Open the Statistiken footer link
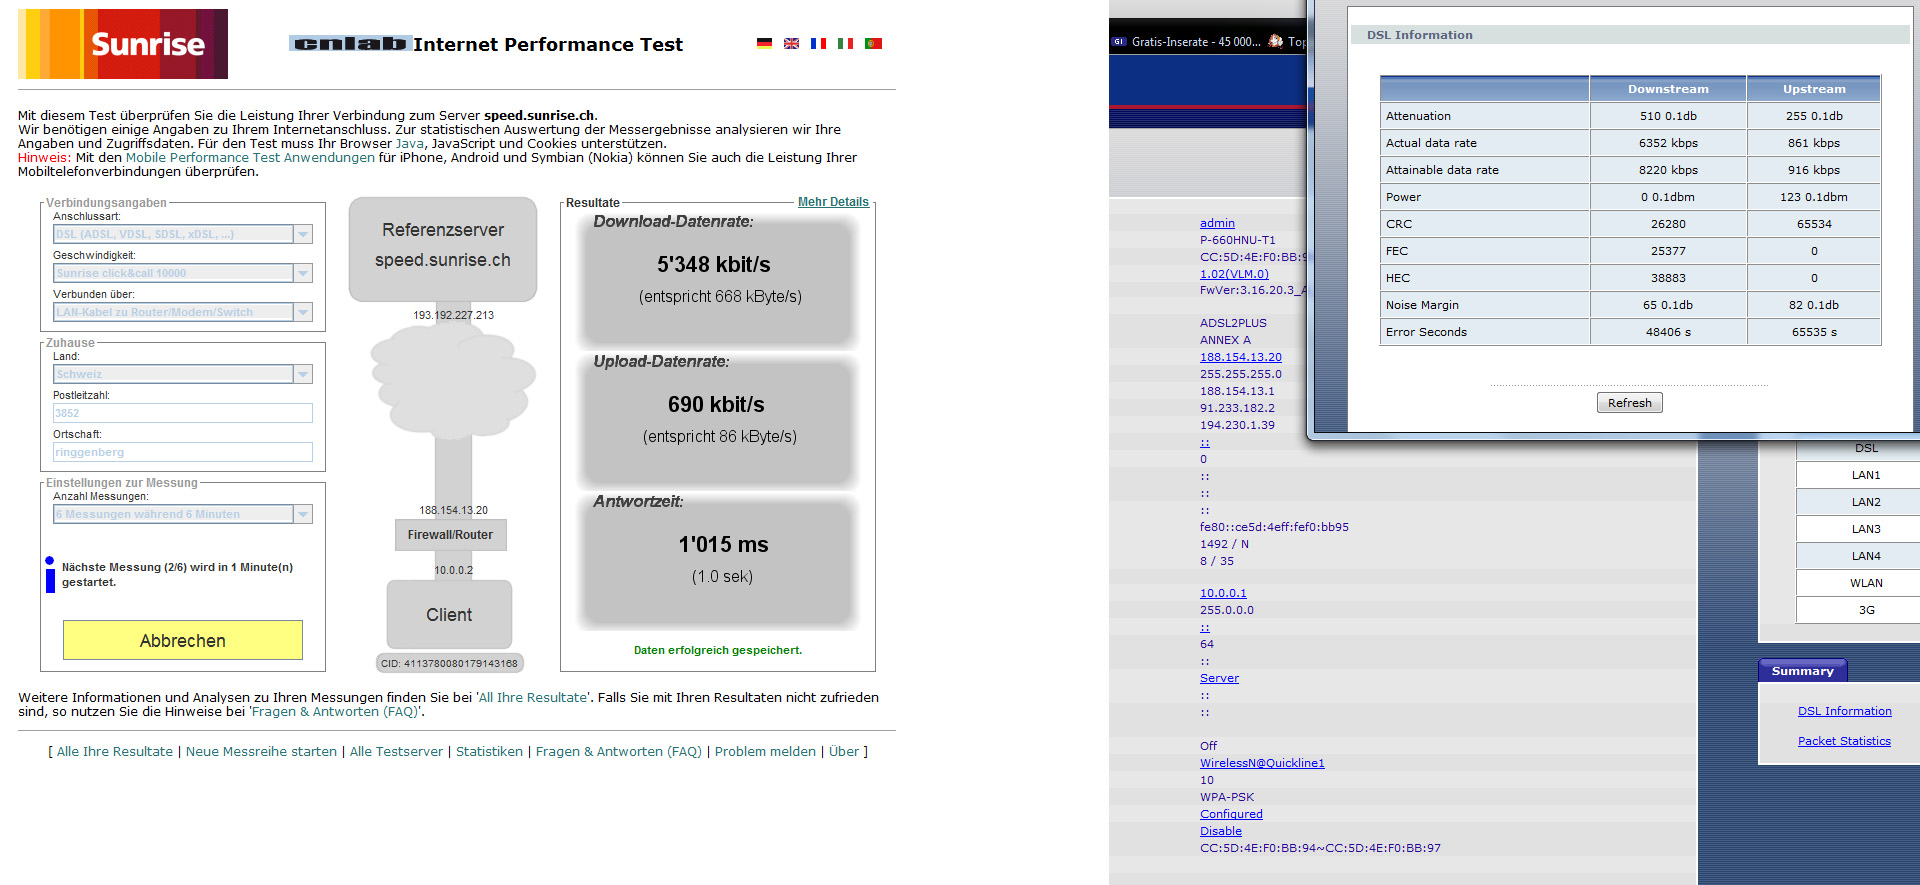 (x=489, y=752)
